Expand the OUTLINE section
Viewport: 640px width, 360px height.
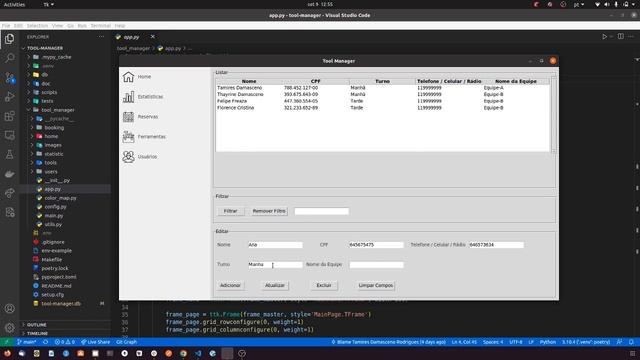(x=36, y=325)
